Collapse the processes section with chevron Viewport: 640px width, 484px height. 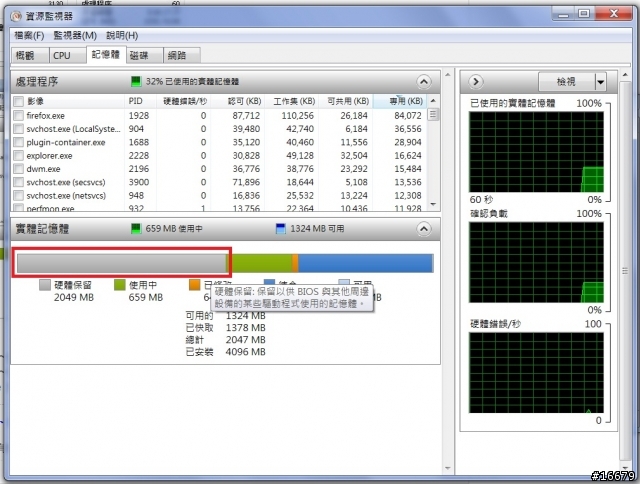[x=424, y=82]
